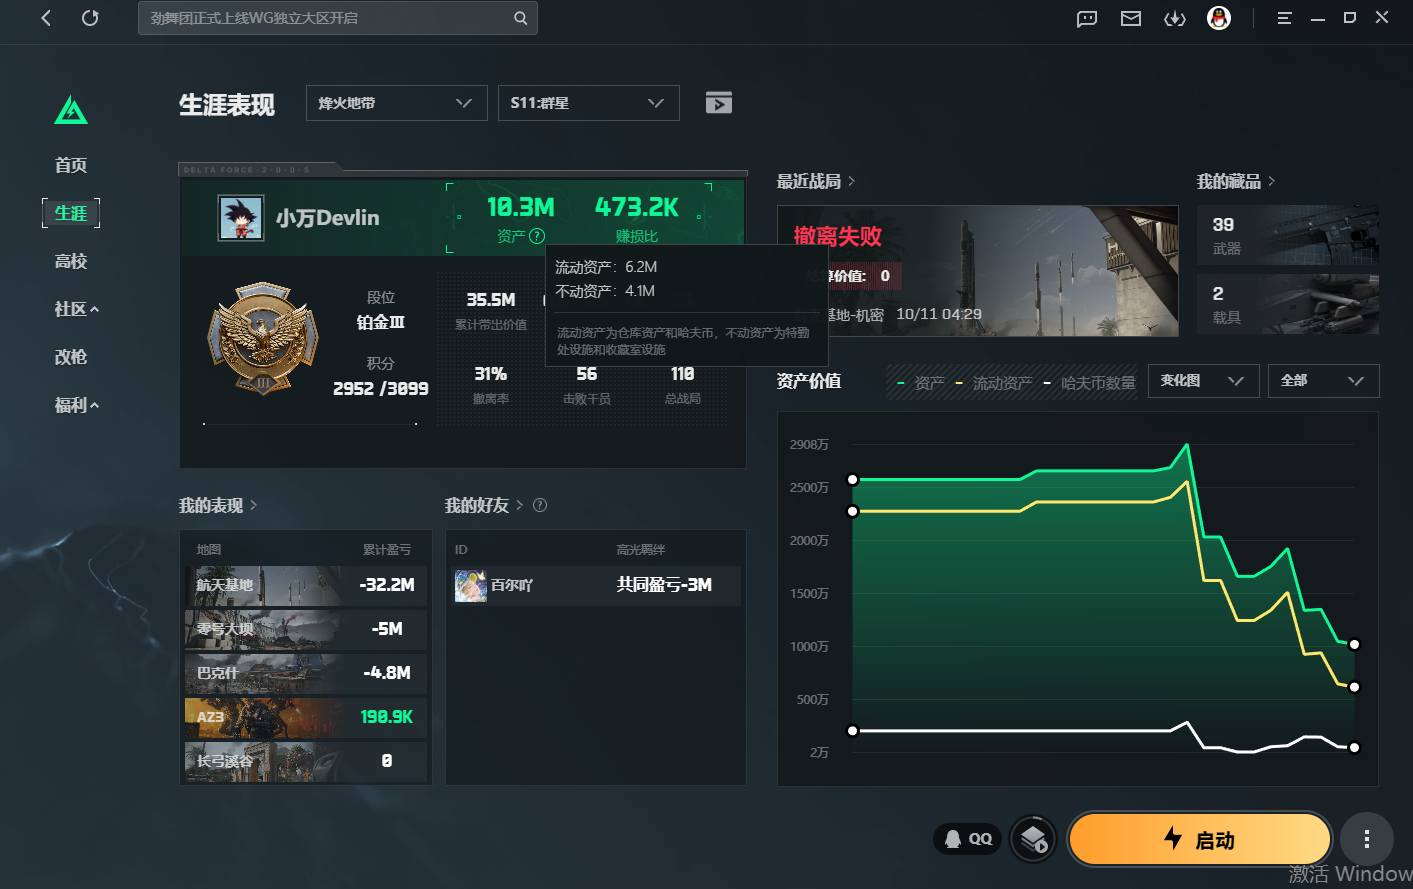Open the 撤离失败 recent match card
1413x889 pixels.
[x=978, y=271]
